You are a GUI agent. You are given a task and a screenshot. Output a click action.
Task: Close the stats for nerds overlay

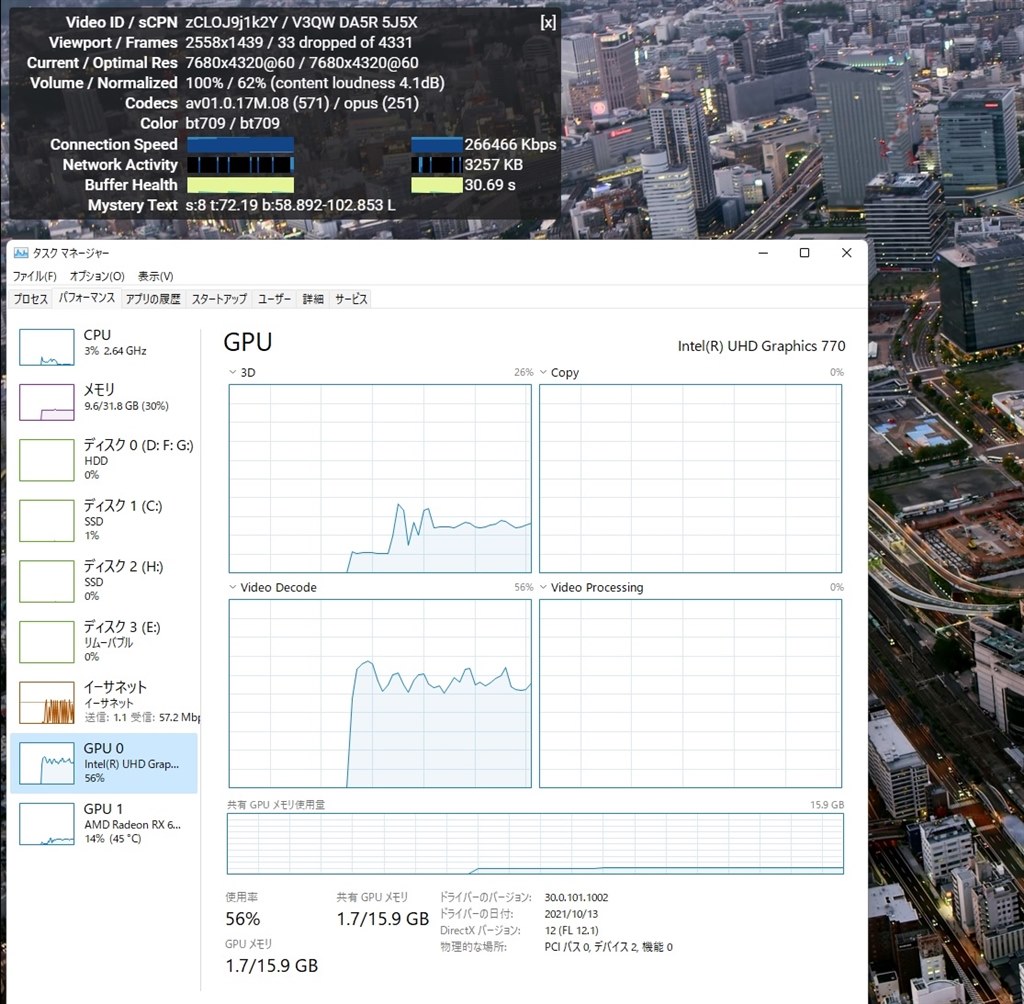(x=547, y=21)
